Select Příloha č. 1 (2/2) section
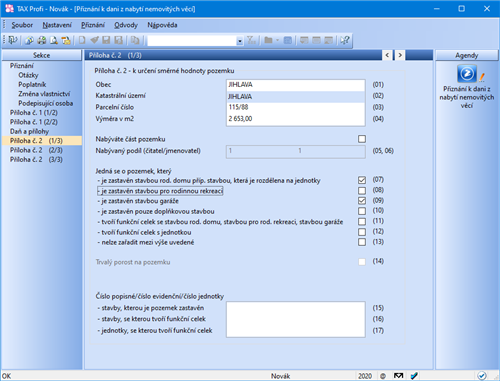Image resolution: width=500 pixels, height=381 pixels. (x=34, y=122)
